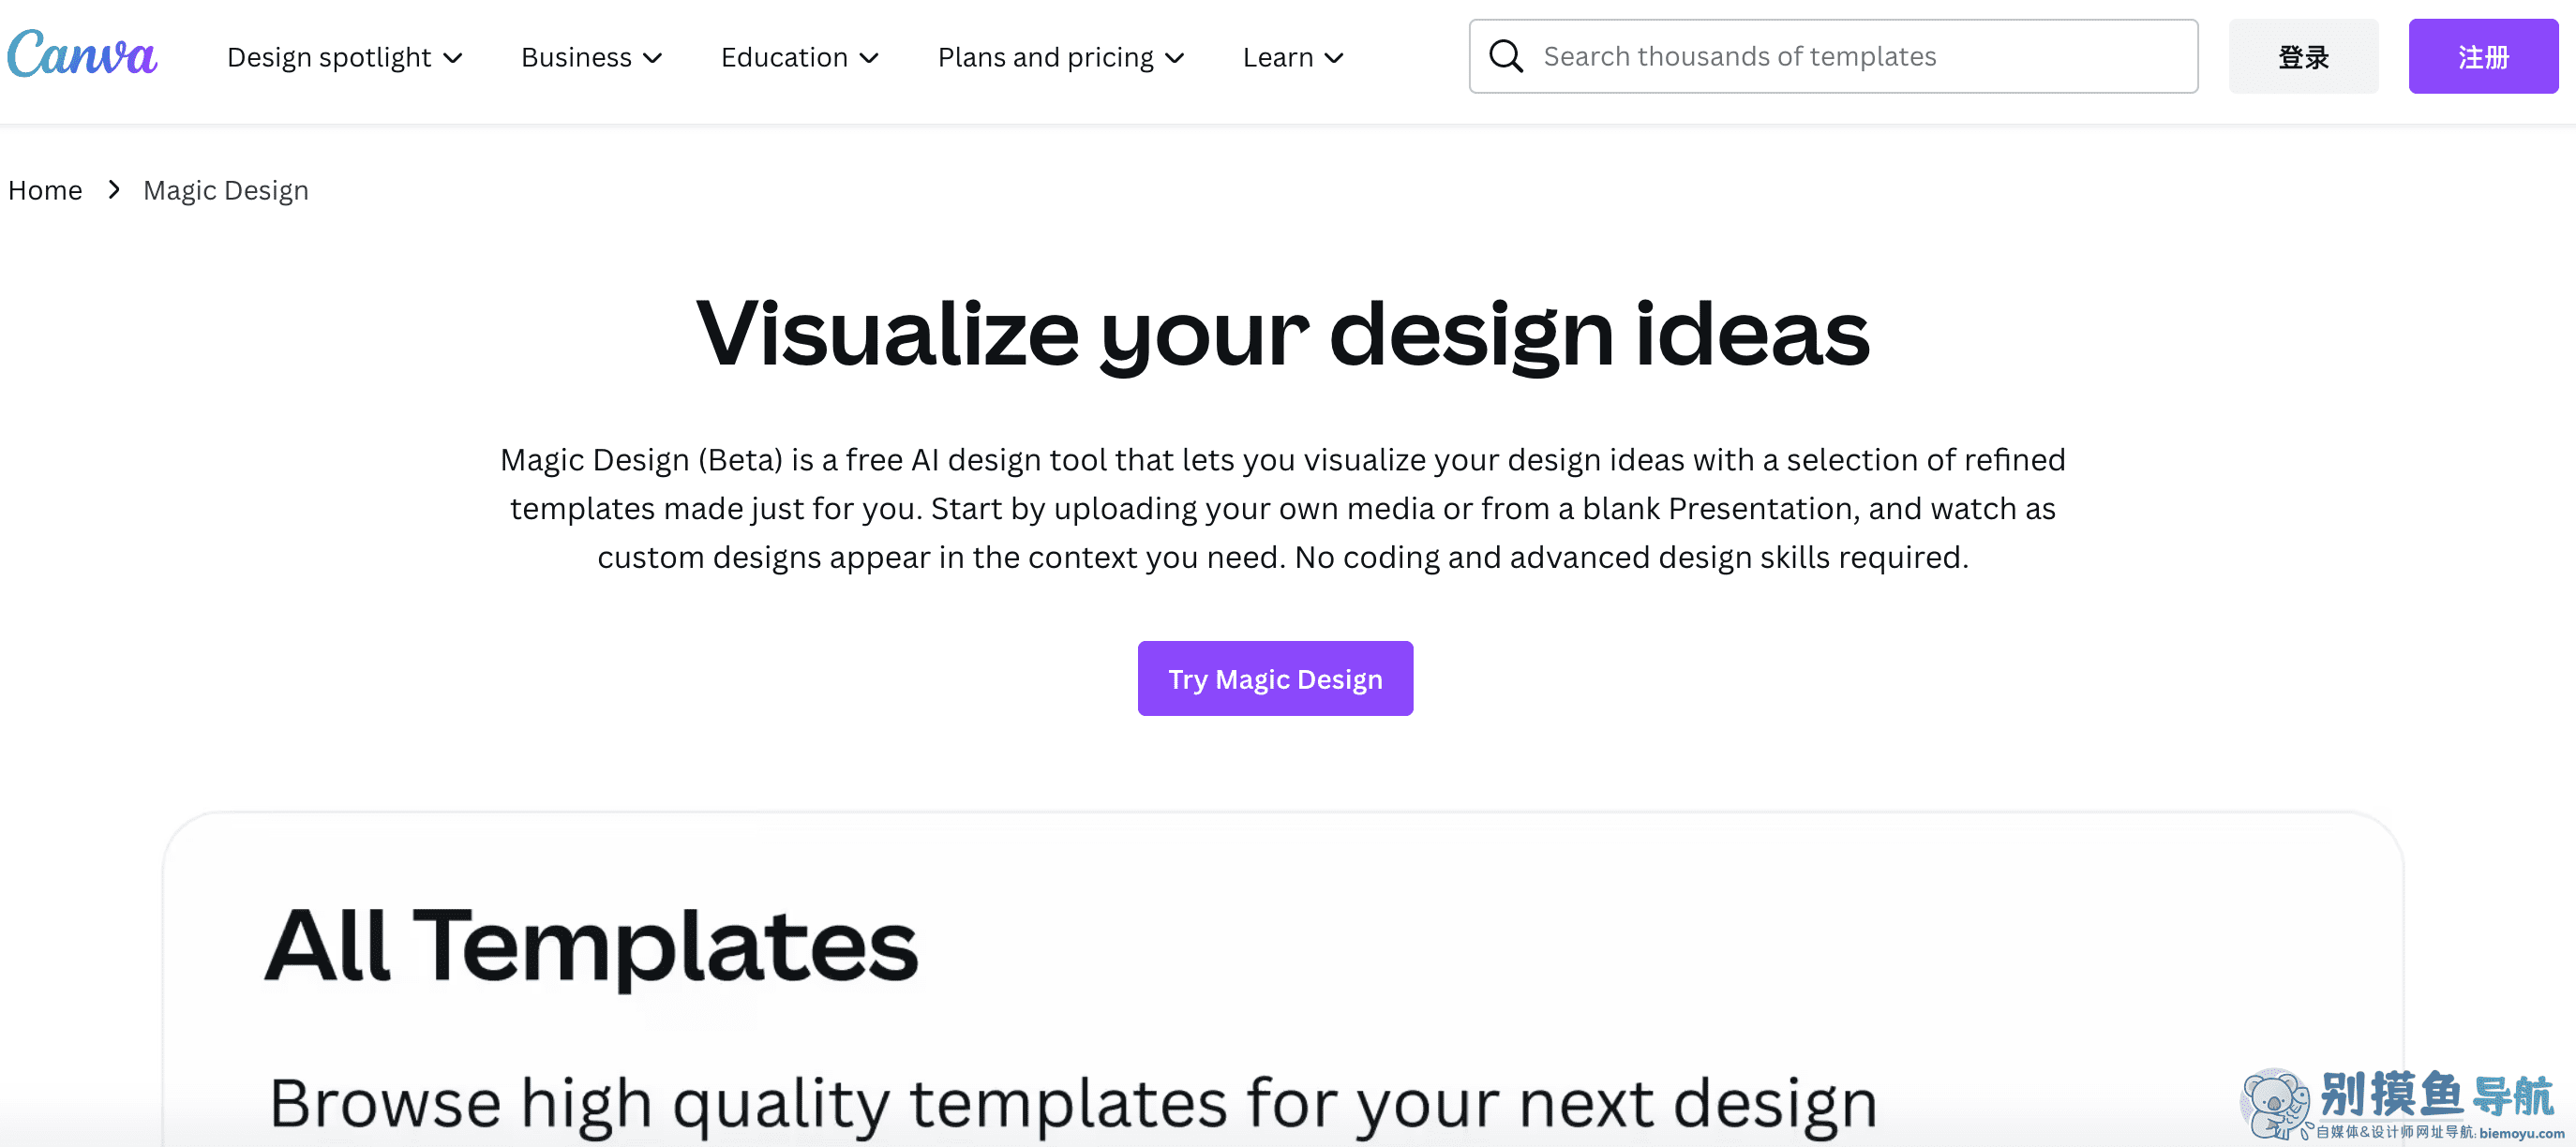Expand the Plans and pricing chevron

point(1175,58)
